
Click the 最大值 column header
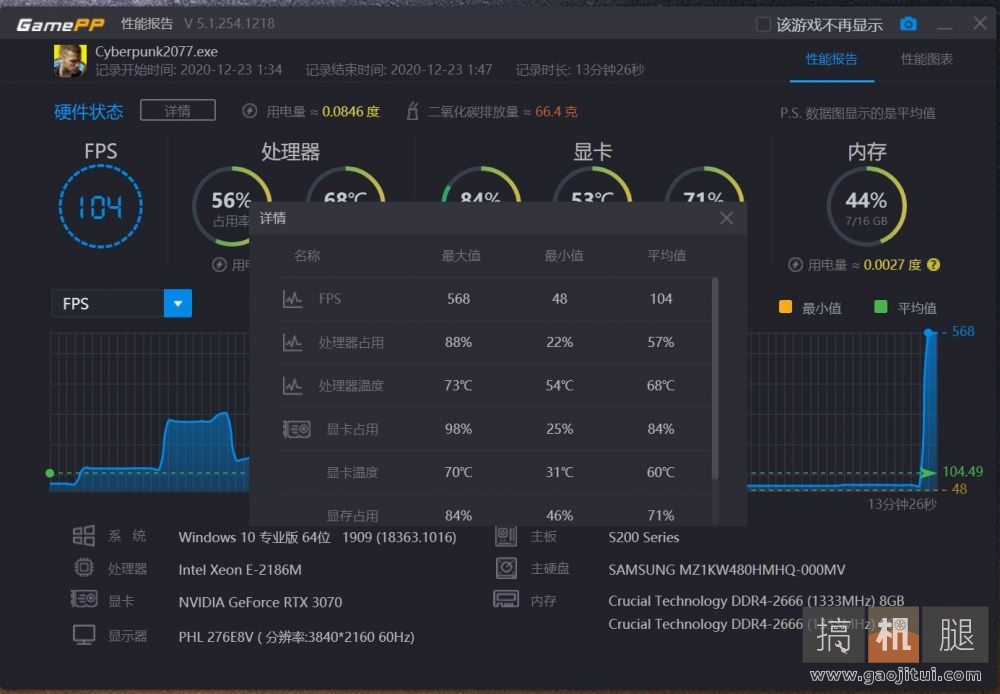tap(461, 256)
